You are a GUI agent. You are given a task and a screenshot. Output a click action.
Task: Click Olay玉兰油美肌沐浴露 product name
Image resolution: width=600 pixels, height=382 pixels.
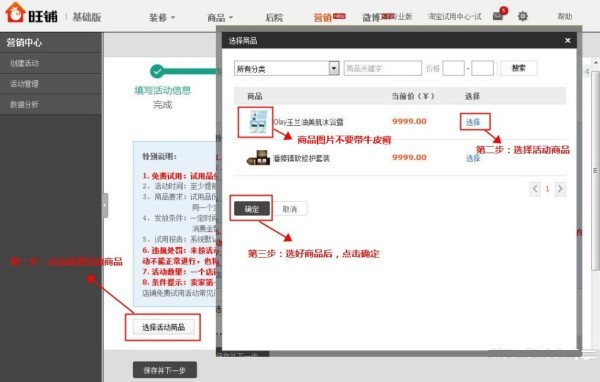(x=308, y=122)
